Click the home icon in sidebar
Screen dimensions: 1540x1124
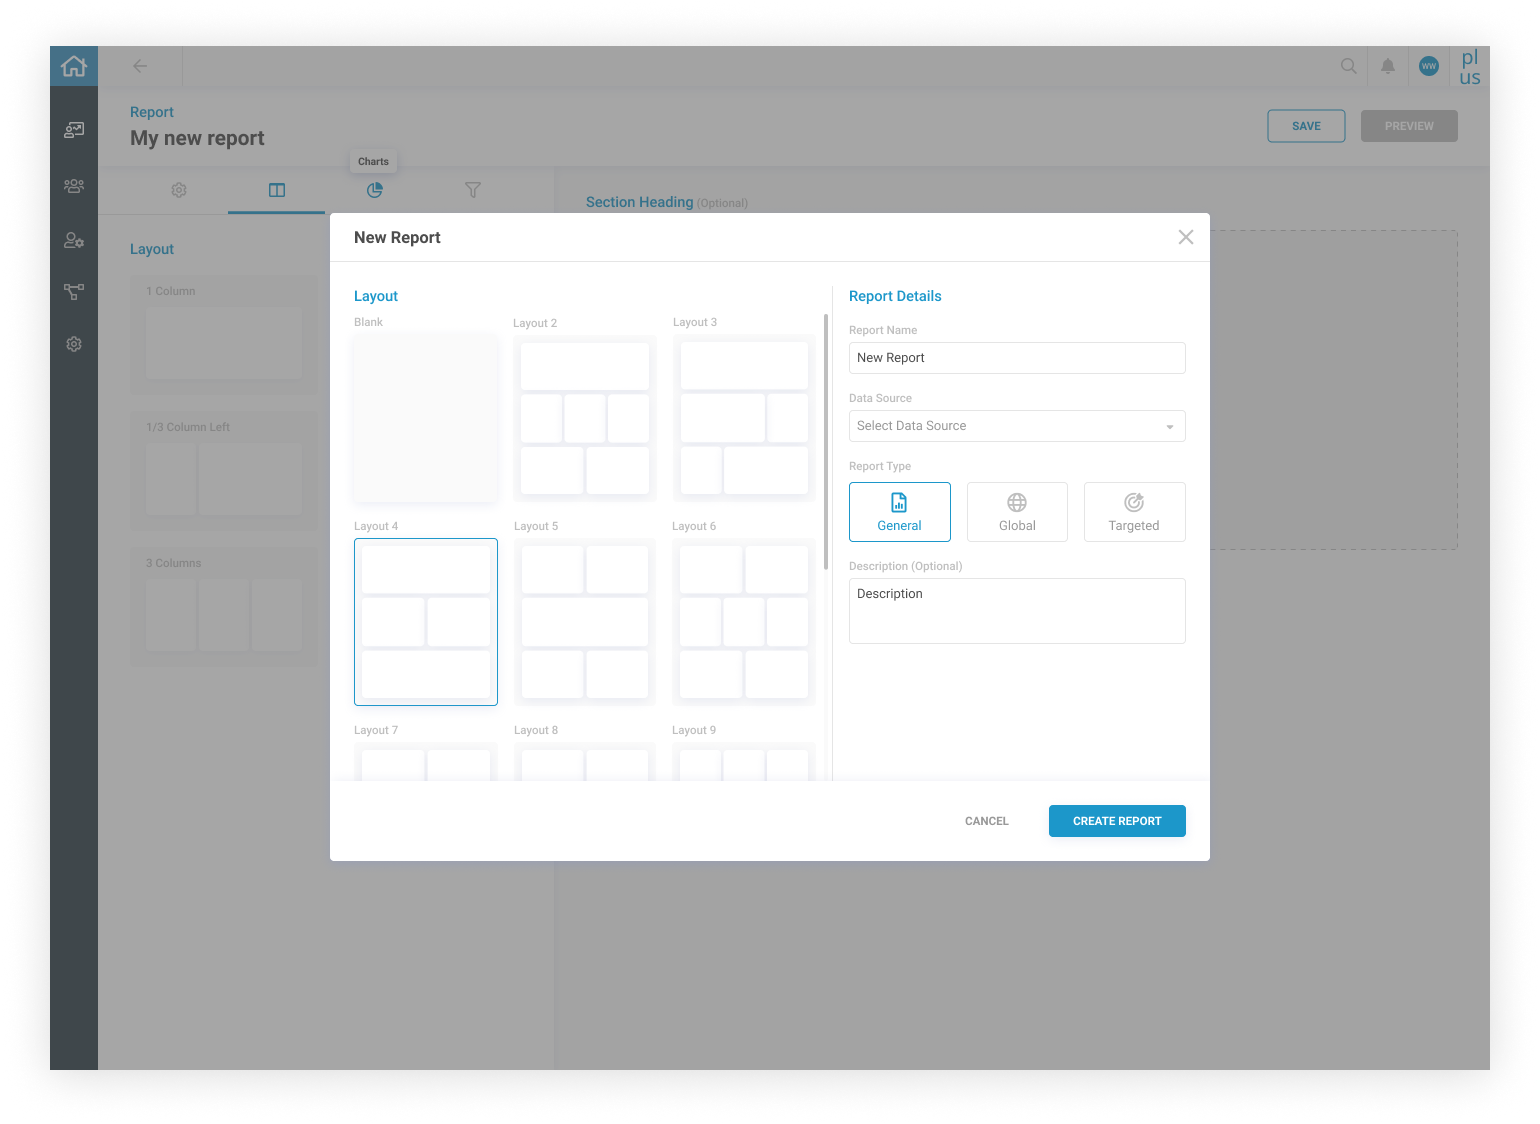(74, 67)
